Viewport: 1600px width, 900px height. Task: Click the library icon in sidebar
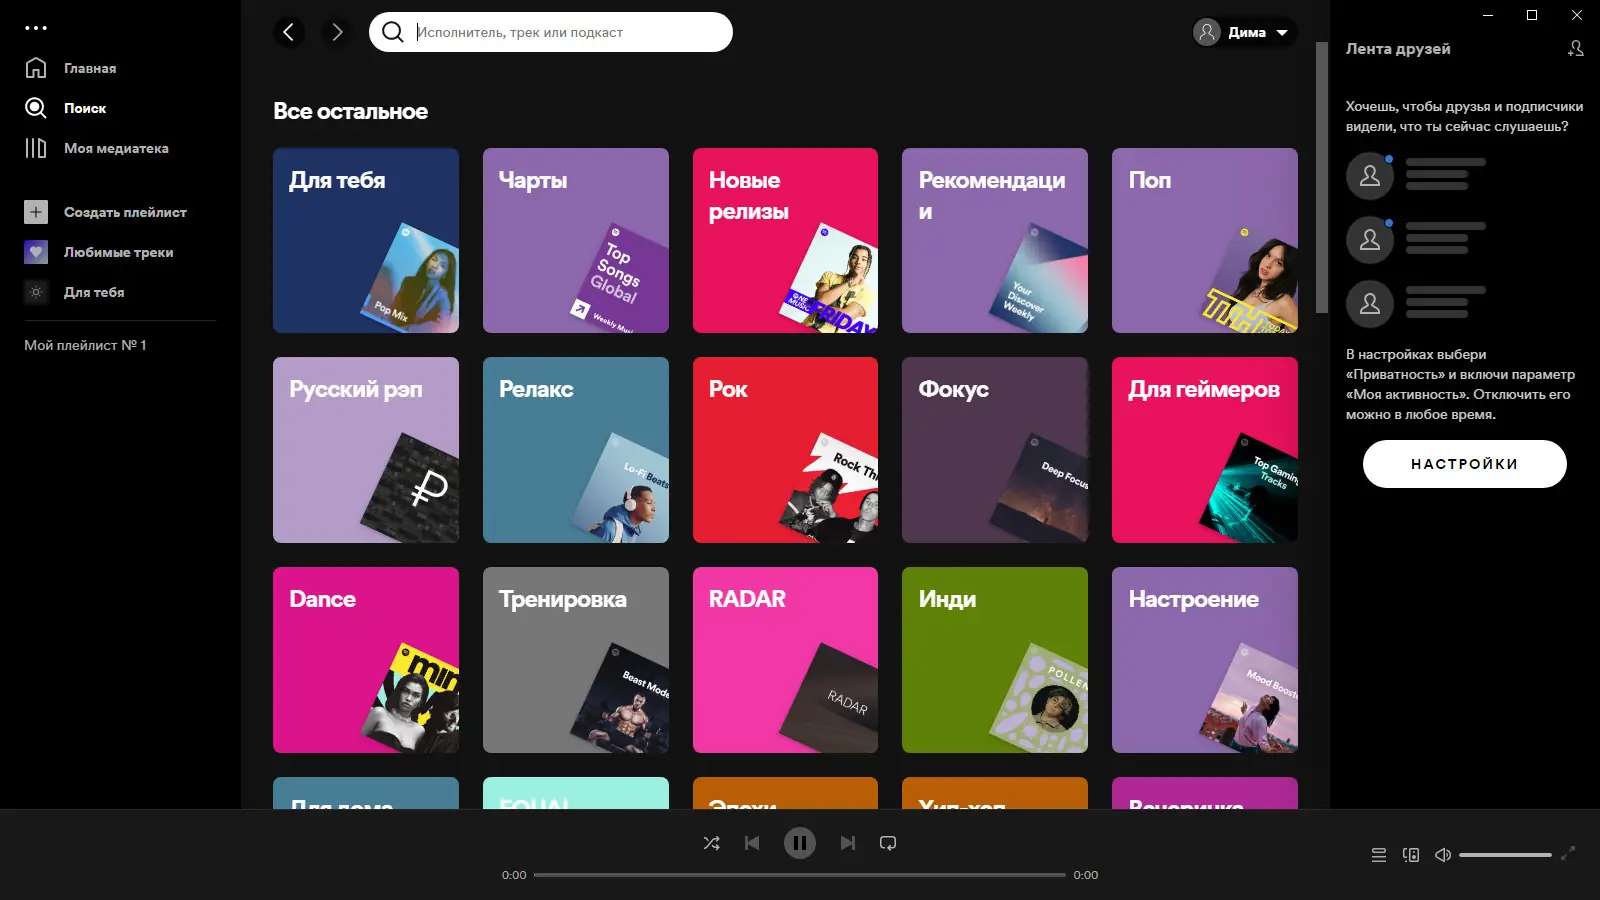point(36,148)
